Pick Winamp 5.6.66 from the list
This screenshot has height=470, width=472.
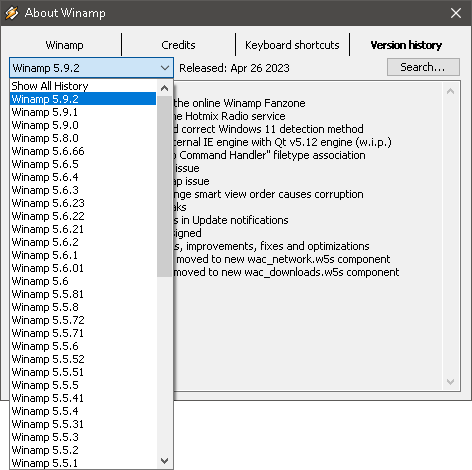[x=83, y=151]
